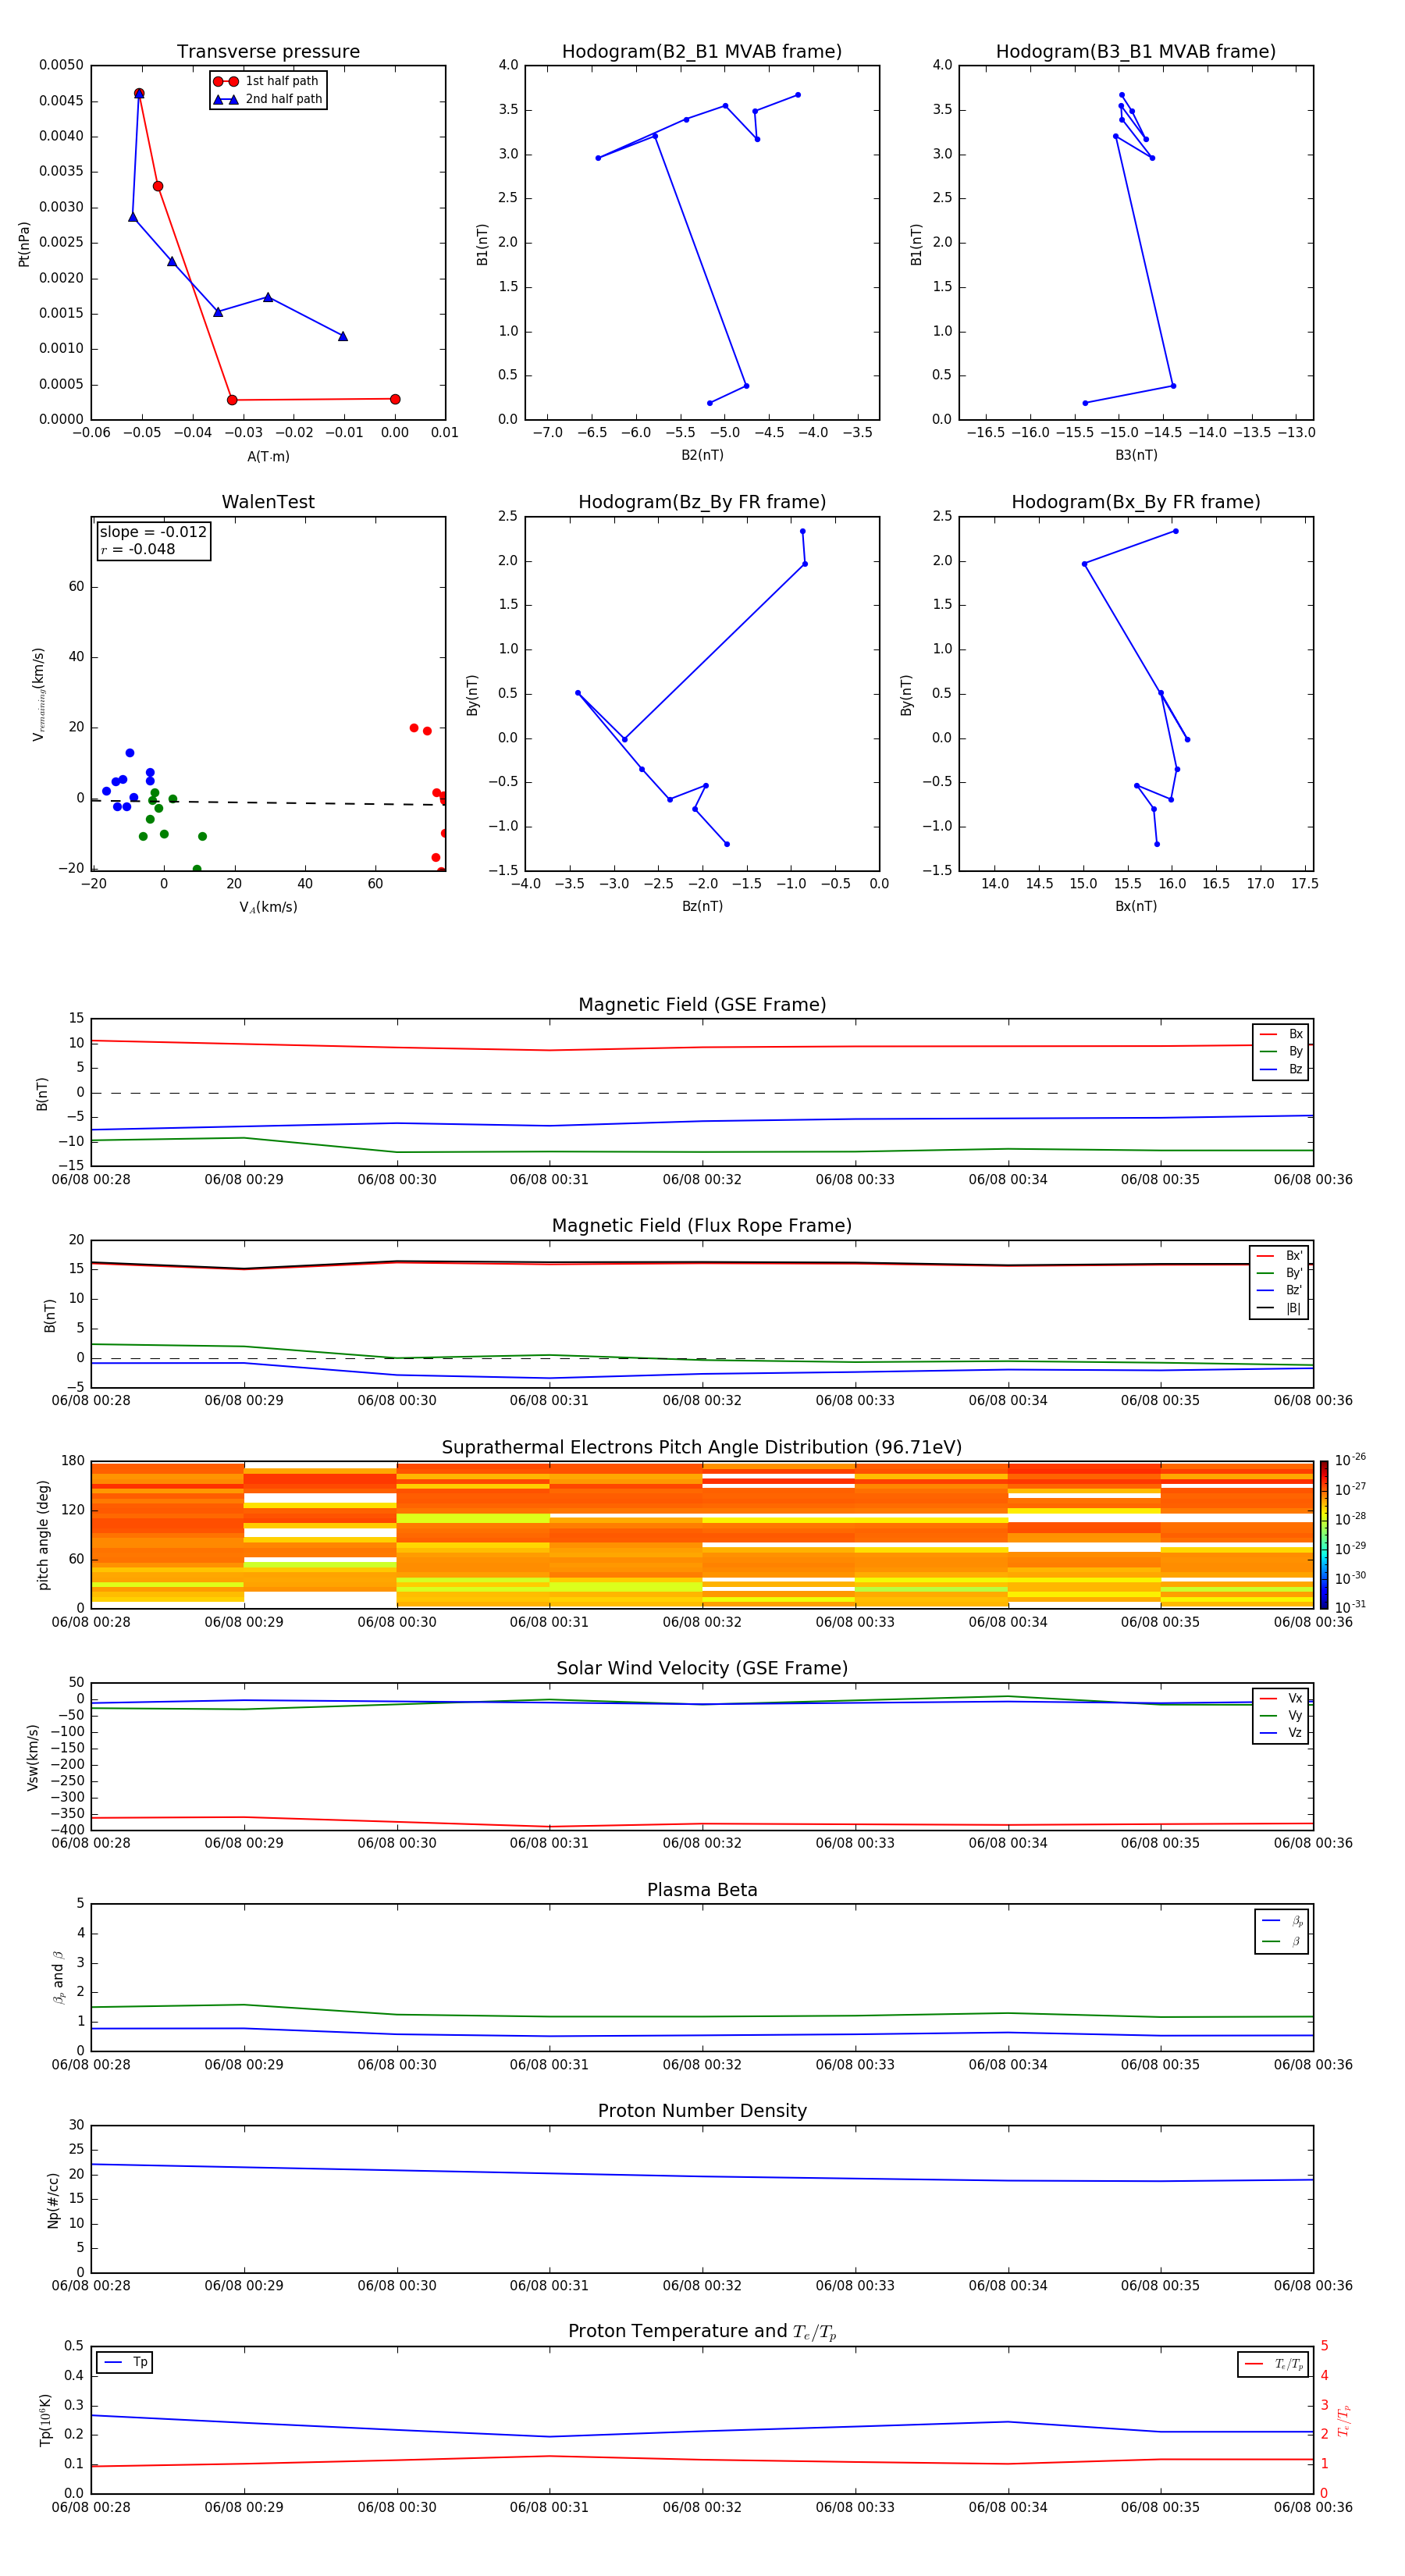The height and width of the screenshot is (2576, 1405).
Task: Click the 'Proton Number Density' title
Action: pyautogui.click(x=702, y=2111)
